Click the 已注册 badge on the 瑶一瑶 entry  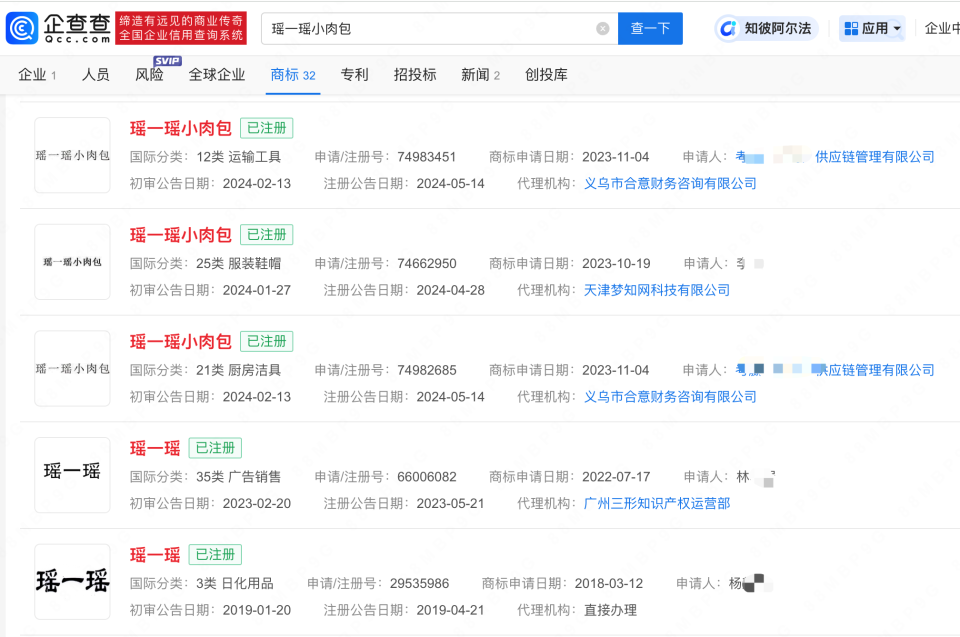coord(214,448)
